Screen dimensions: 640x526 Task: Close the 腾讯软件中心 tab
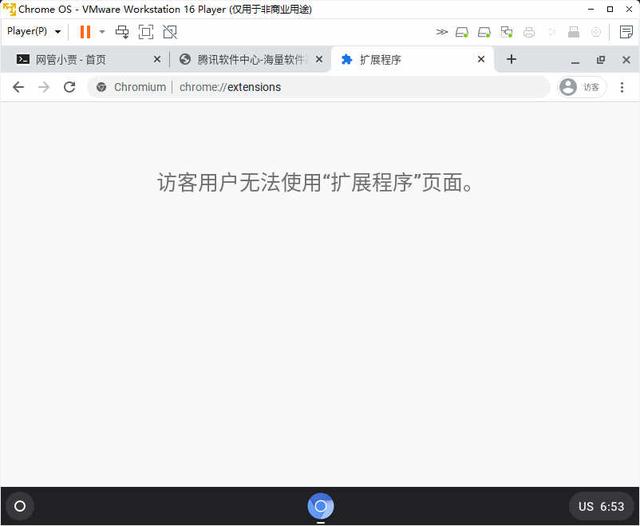[x=319, y=60]
